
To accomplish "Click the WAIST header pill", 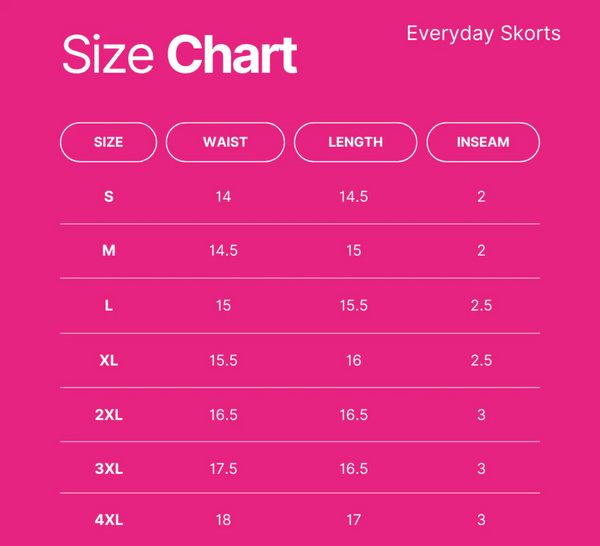I will point(225,142).
